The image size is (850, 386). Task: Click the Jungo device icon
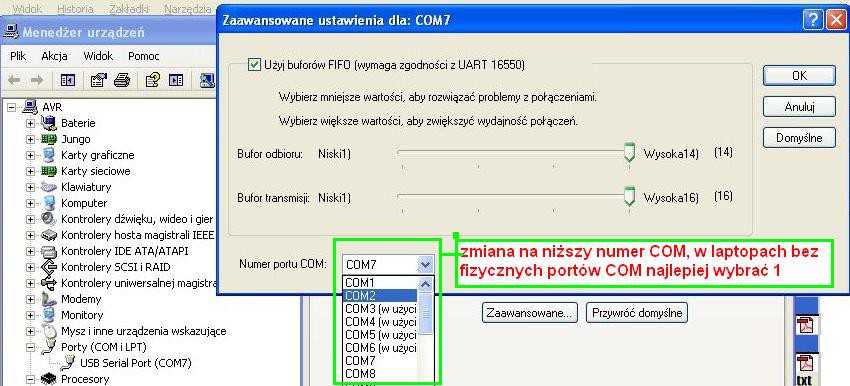click(49, 139)
